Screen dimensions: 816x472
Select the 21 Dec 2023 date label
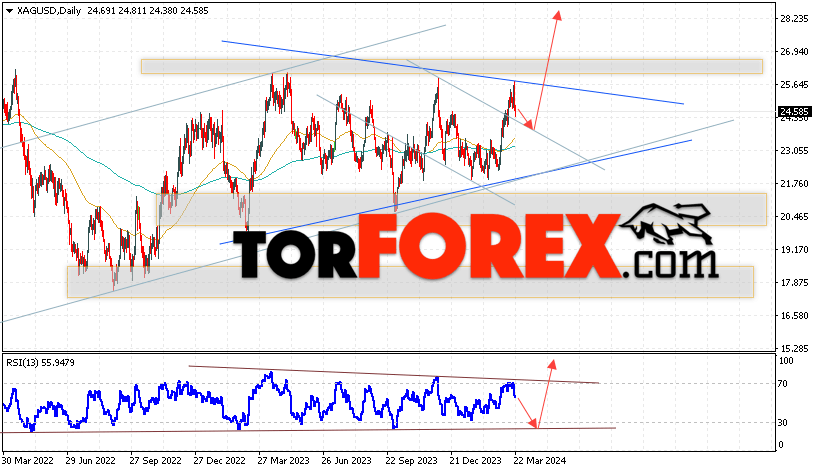(x=476, y=461)
